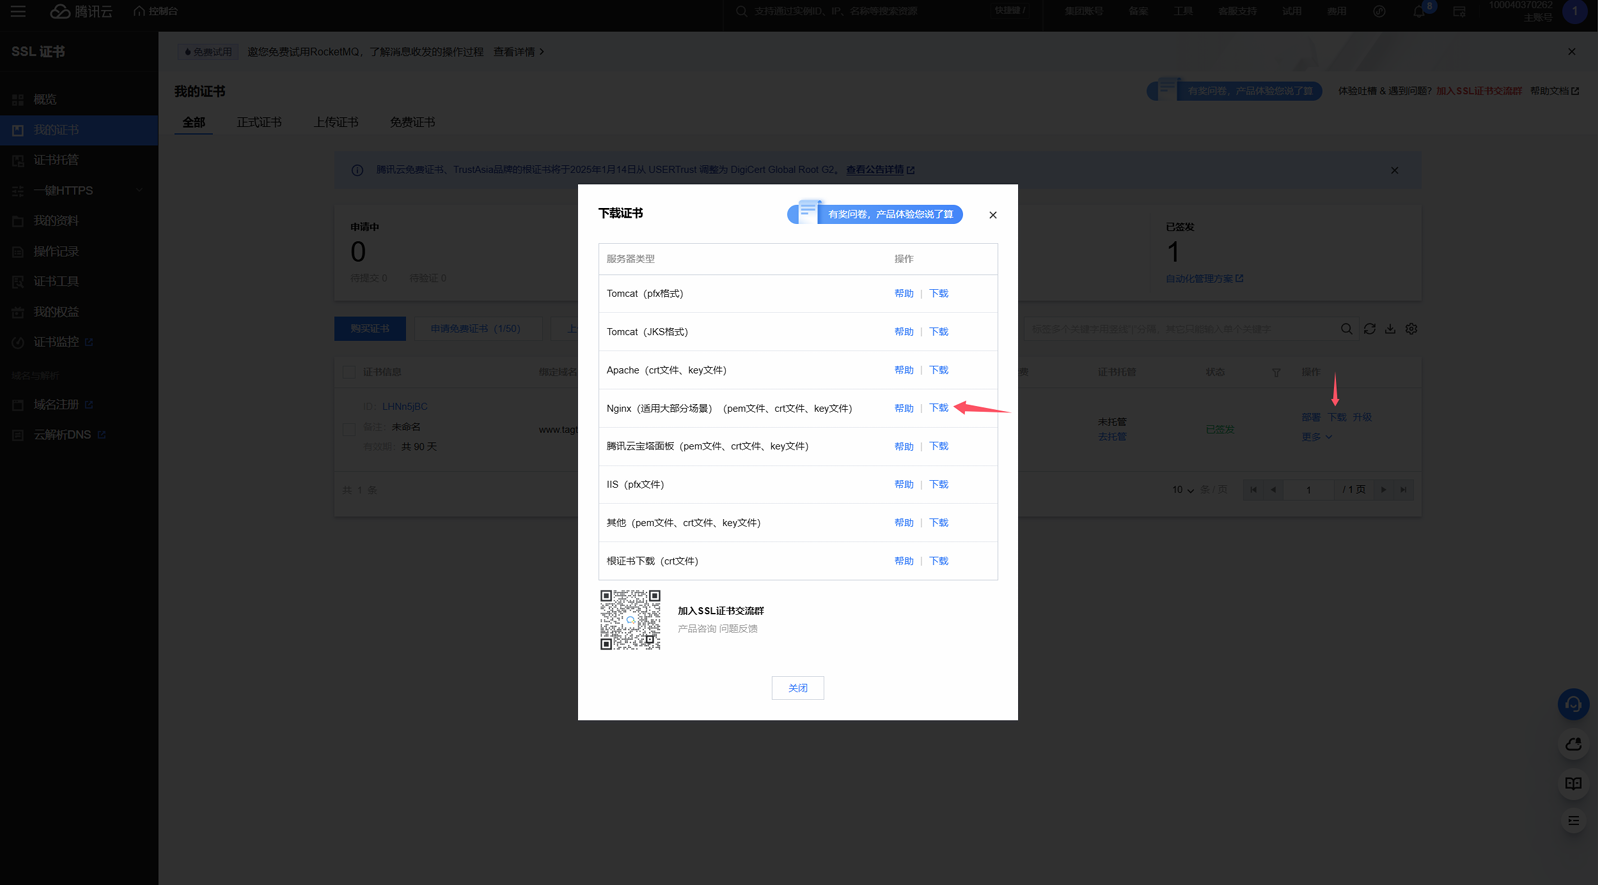Click the 关闭 button in dialog
The height and width of the screenshot is (885, 1598).
point(797,688)
